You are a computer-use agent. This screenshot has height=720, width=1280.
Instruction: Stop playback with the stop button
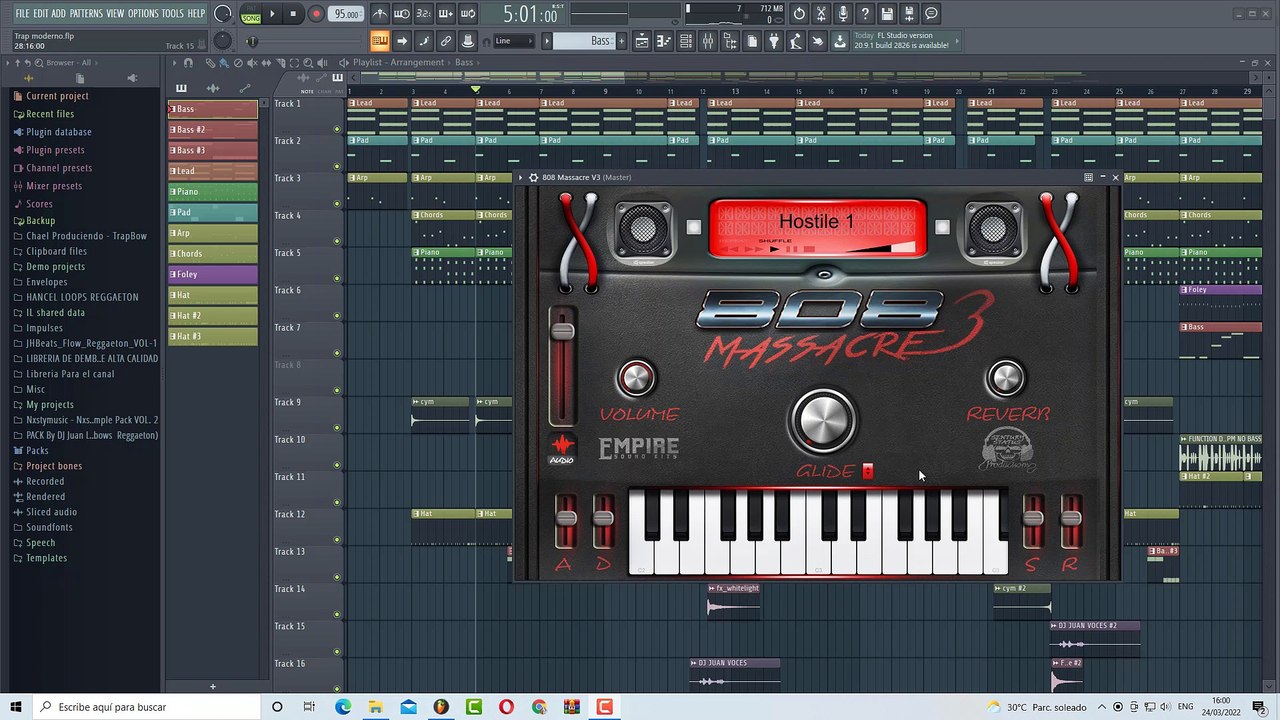[293, 14]
